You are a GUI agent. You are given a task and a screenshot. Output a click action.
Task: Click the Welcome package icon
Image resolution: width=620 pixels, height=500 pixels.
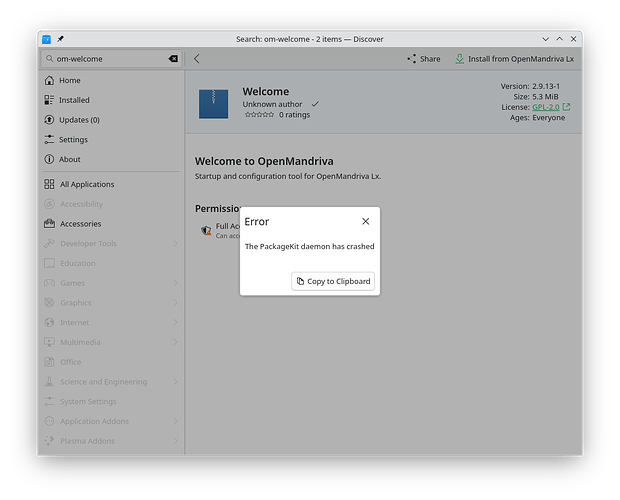click(x=214, y=104)
